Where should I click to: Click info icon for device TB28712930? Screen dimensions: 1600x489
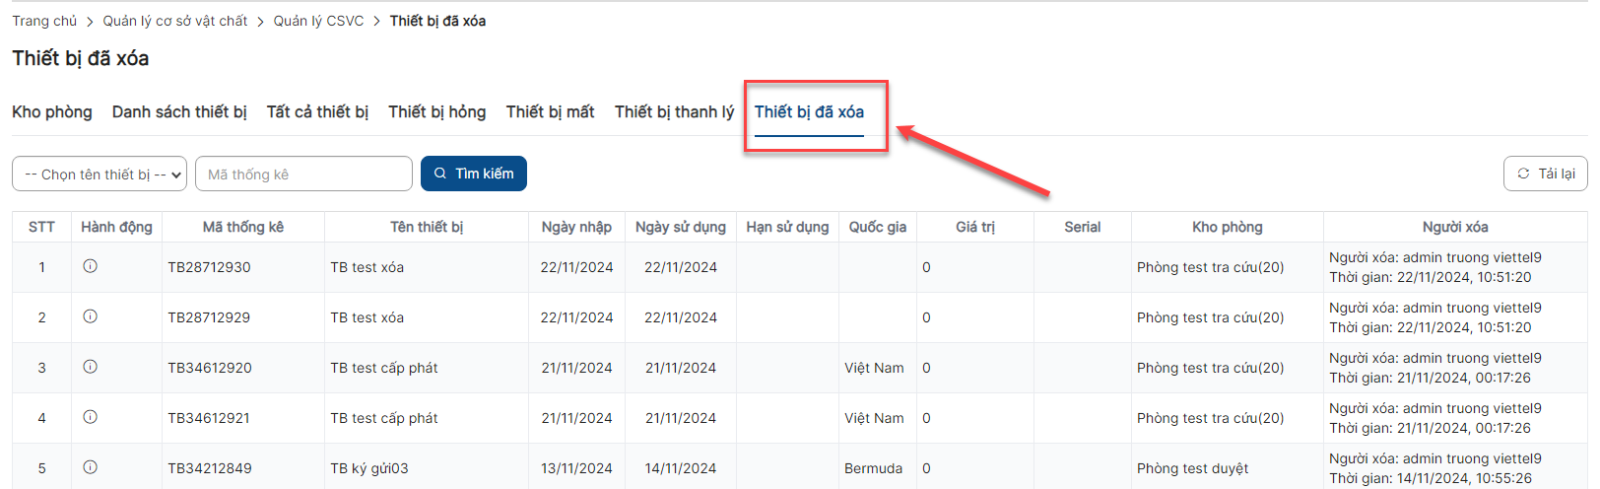tap(90, 267)
